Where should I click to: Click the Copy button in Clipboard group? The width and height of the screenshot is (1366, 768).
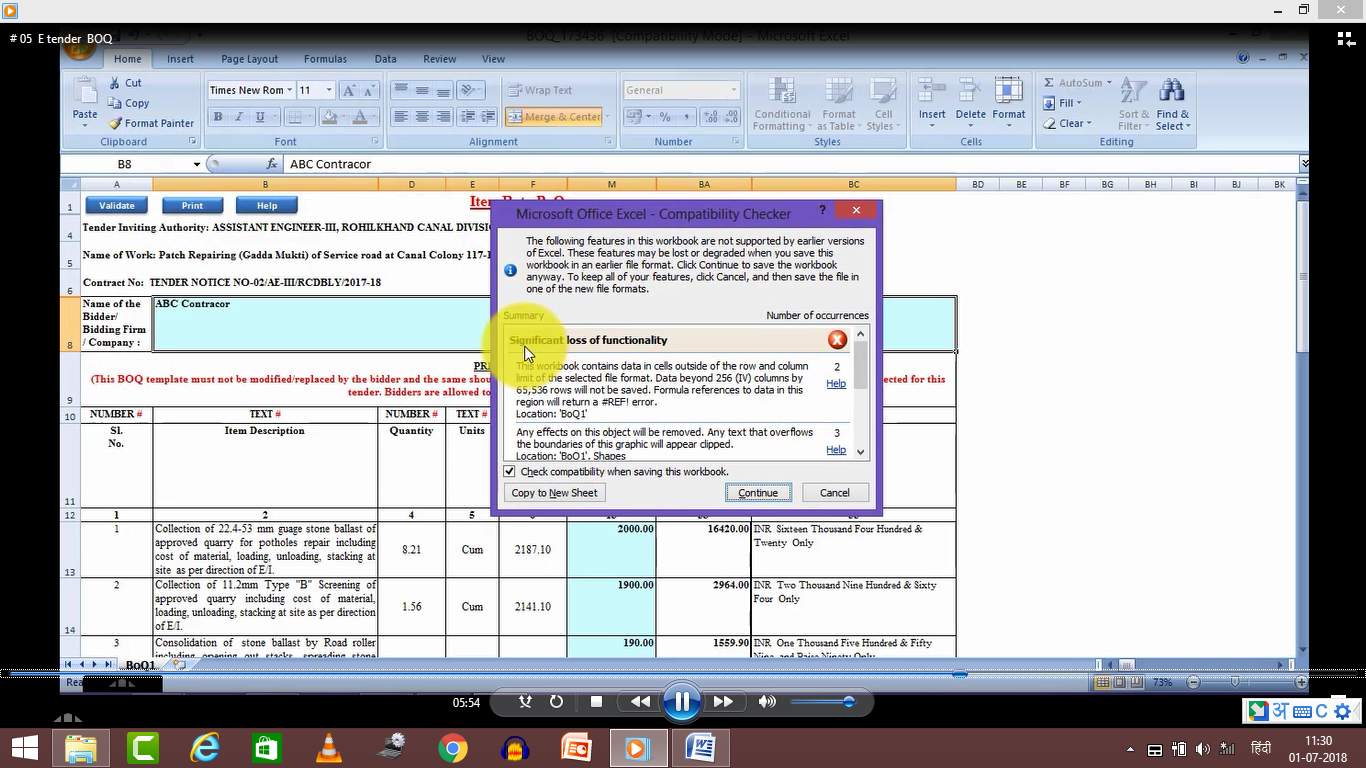[x=128, y=103]
